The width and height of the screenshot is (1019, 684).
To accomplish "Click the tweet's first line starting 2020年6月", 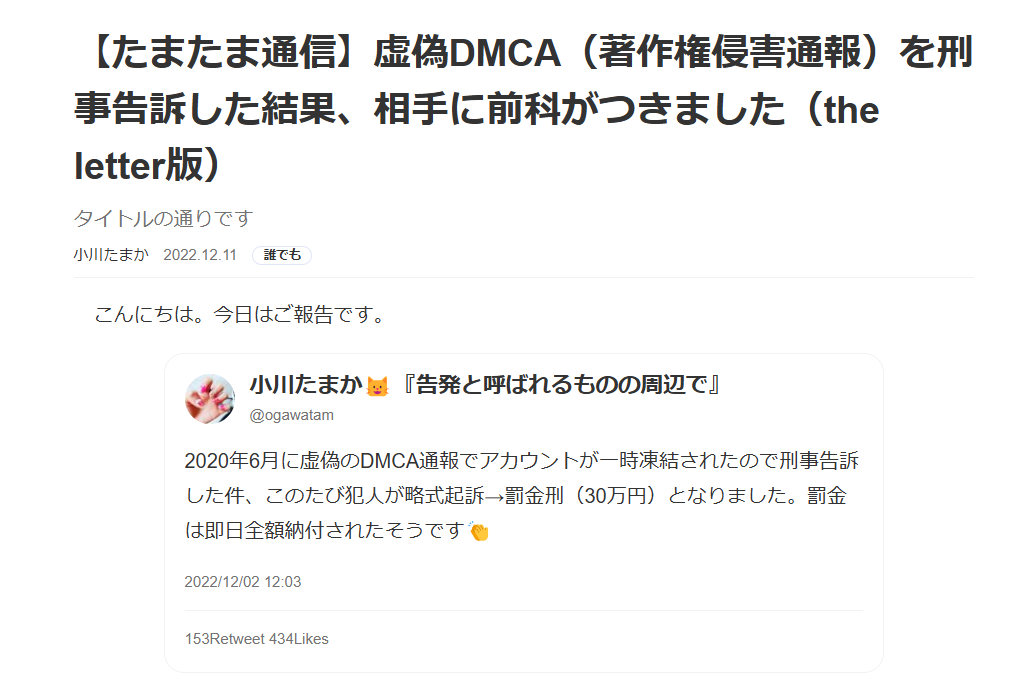I will (x=522, y=461).
